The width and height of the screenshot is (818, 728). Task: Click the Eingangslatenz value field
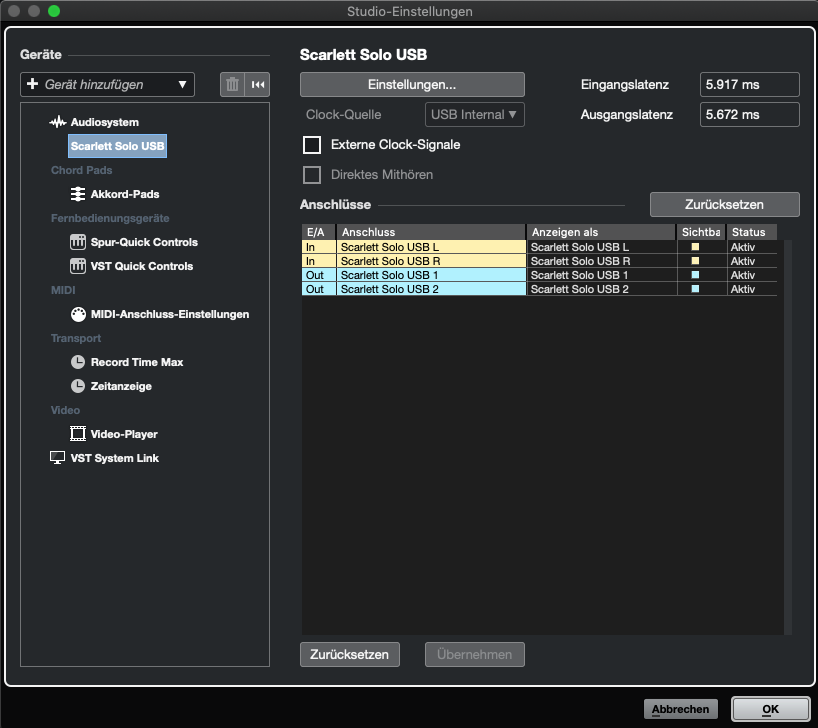coord(749,85)
